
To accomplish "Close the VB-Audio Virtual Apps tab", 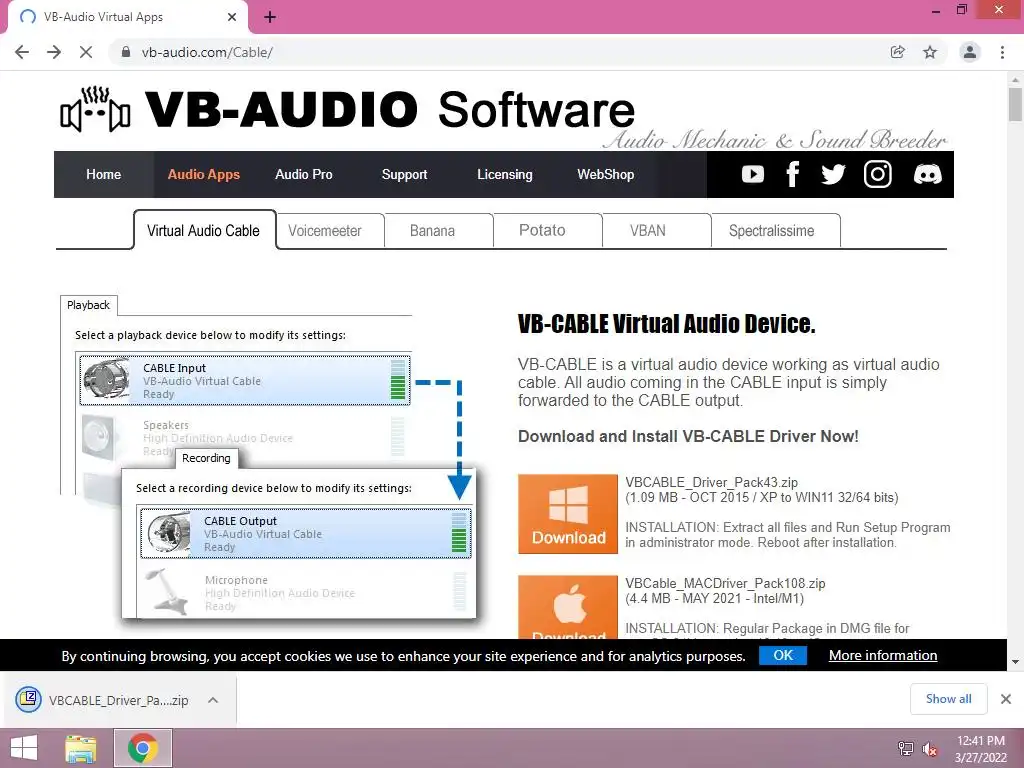I will [232, 17].
